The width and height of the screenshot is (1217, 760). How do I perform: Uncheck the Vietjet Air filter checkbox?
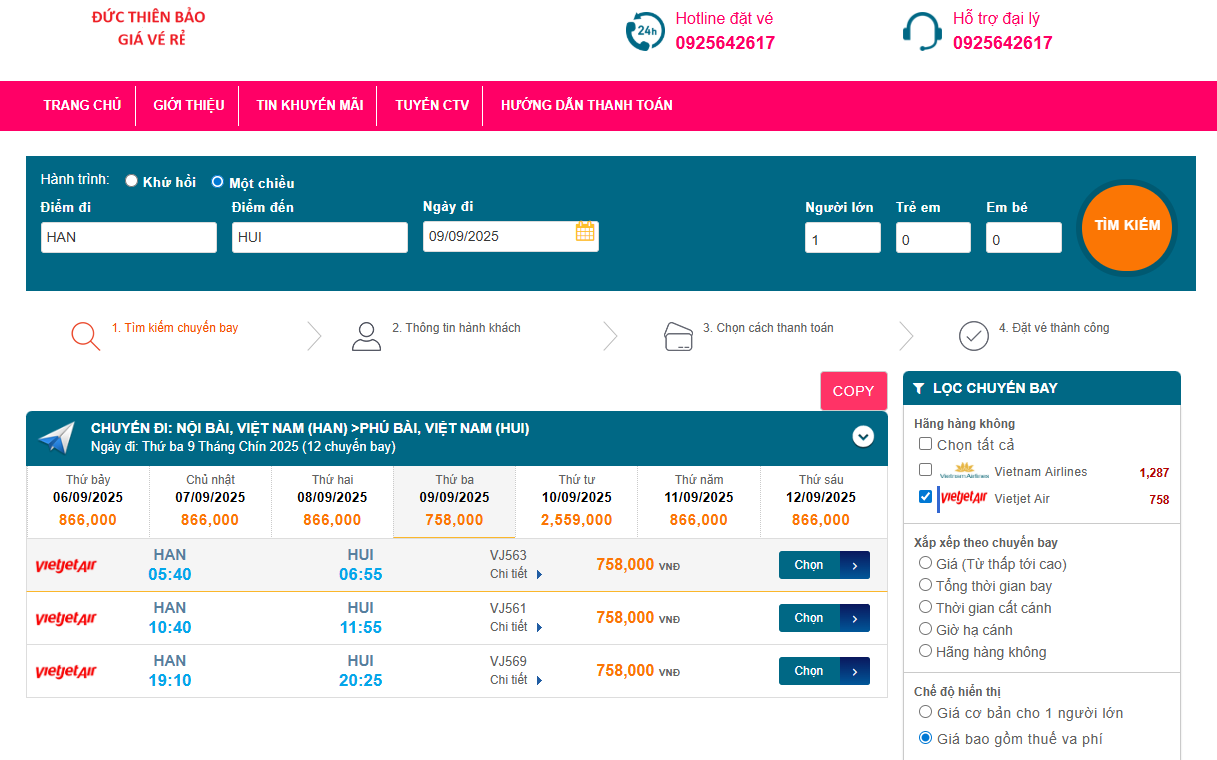tap(925, 497)
